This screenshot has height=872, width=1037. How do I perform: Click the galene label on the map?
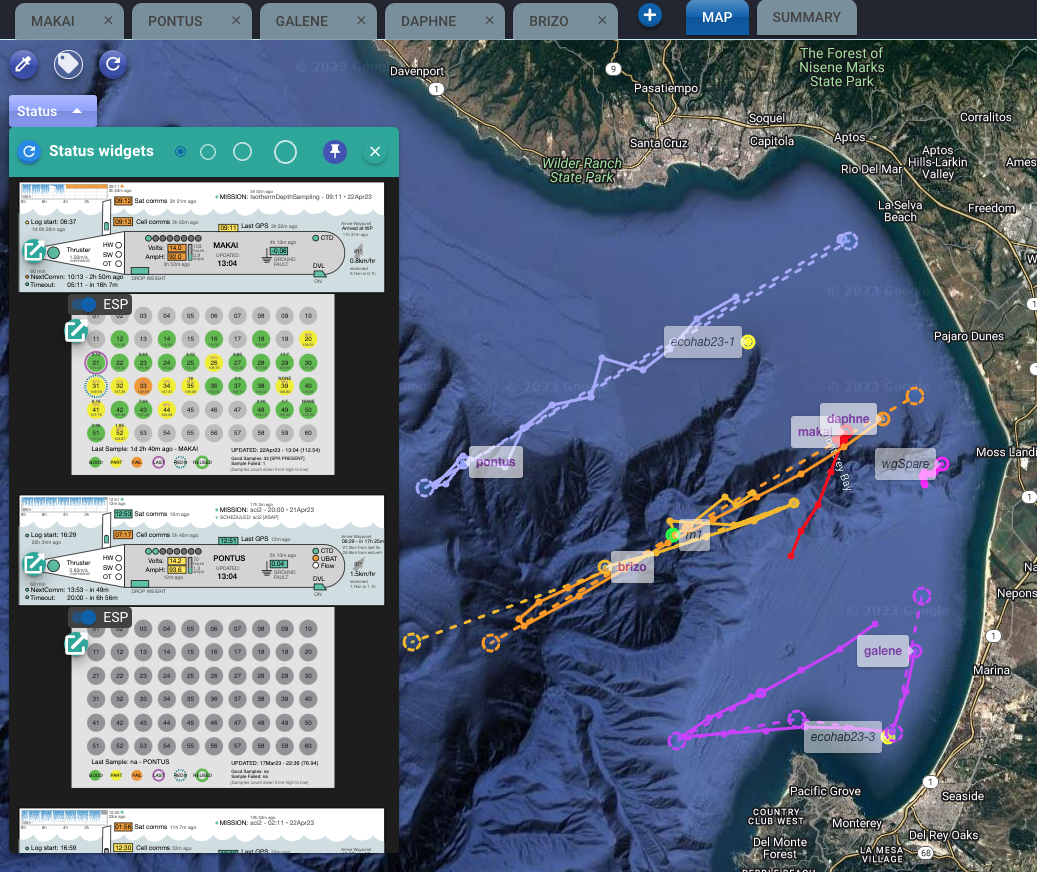(x=882, y=651)
